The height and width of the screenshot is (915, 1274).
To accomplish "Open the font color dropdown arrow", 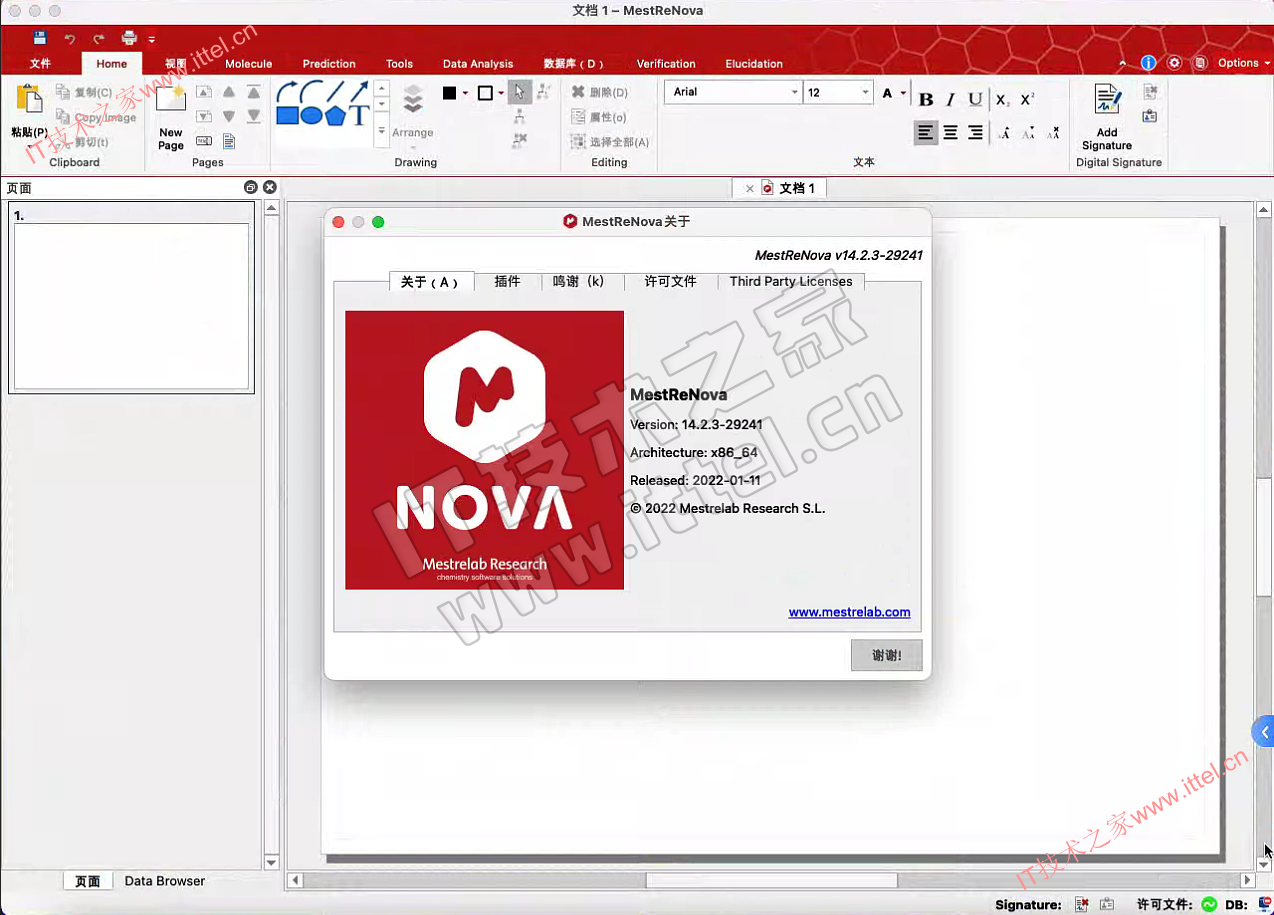I will [903, 93].
